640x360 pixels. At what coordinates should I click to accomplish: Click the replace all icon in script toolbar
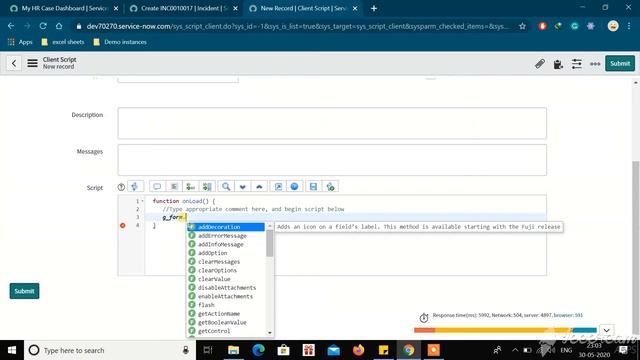click(x=207, y=187)
